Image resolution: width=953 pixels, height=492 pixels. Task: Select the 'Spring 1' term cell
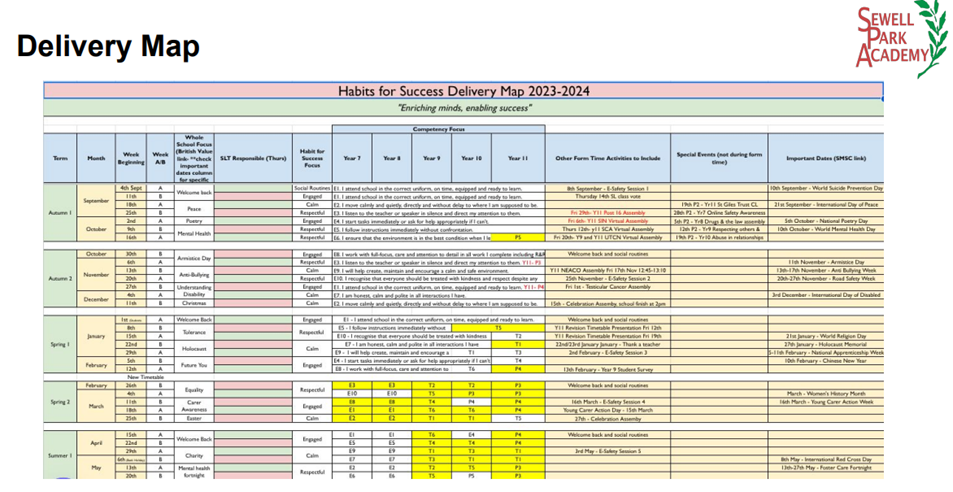60,344
